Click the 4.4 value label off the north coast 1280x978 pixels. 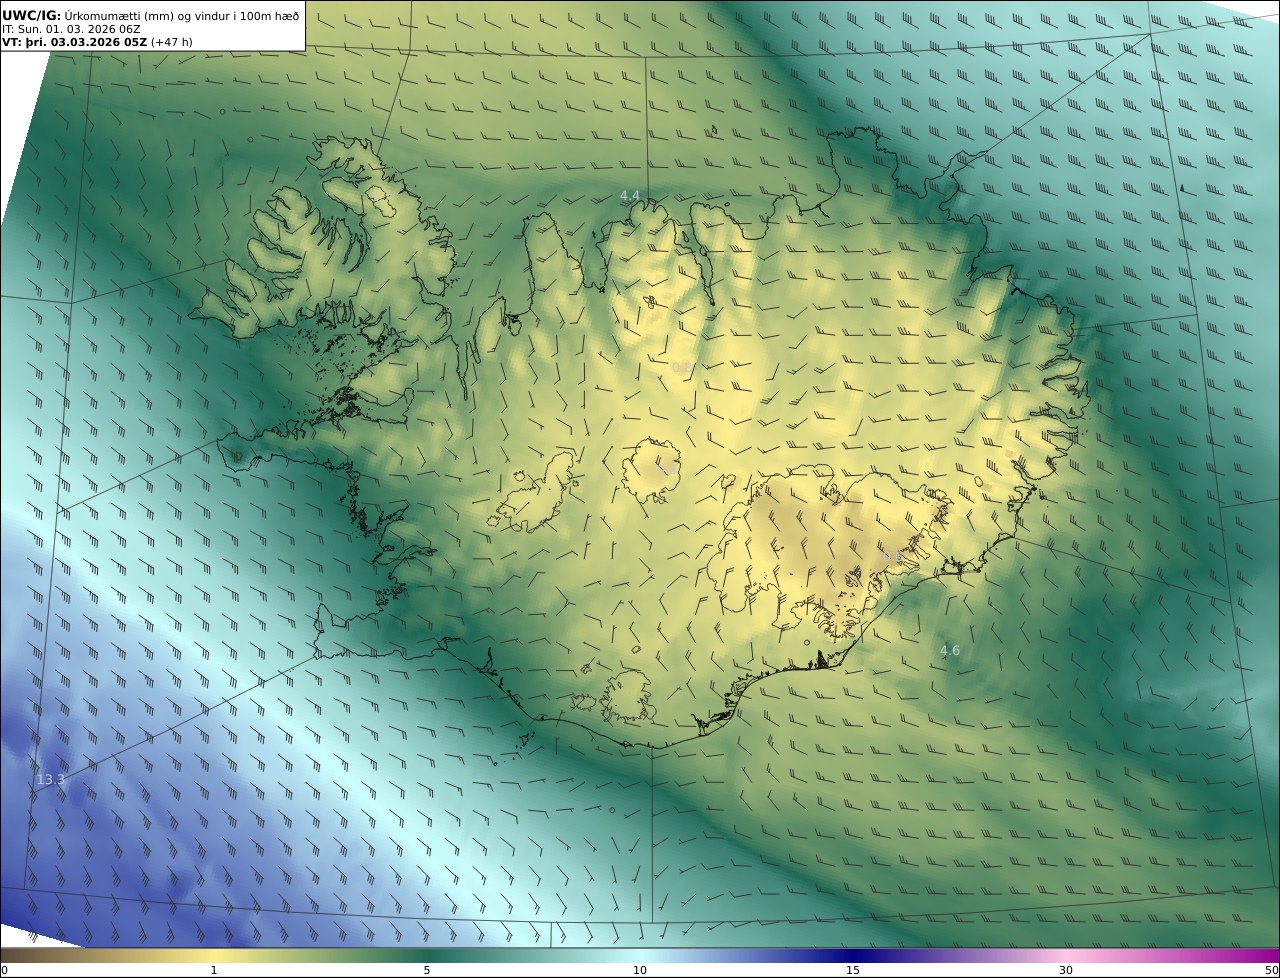tap(629, 195)
